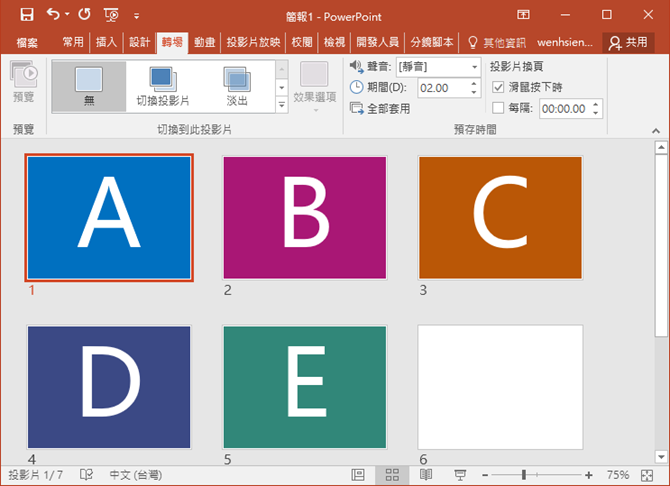Select slide 4 thumbnail labeled D
The image size is (670, 486).
[109, 387]
